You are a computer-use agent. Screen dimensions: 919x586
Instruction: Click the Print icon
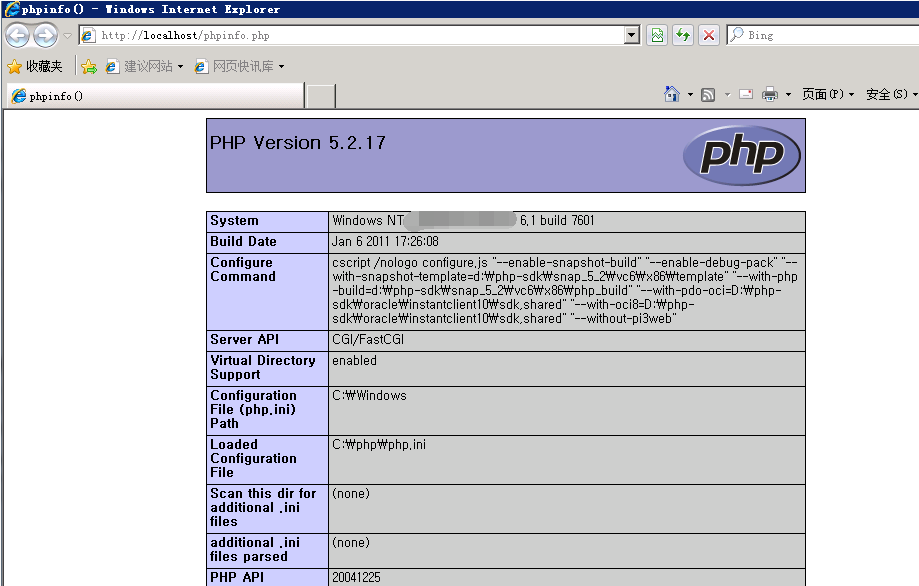[x=770, y=94]
